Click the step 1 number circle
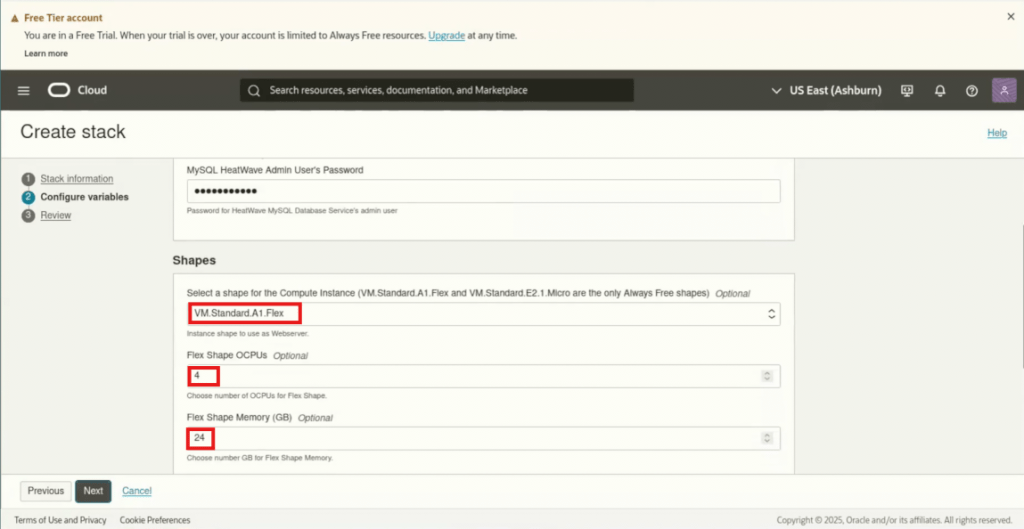The width and height of the screenshot is (1024, 529). pyautogui.click(x=28, y=179)
